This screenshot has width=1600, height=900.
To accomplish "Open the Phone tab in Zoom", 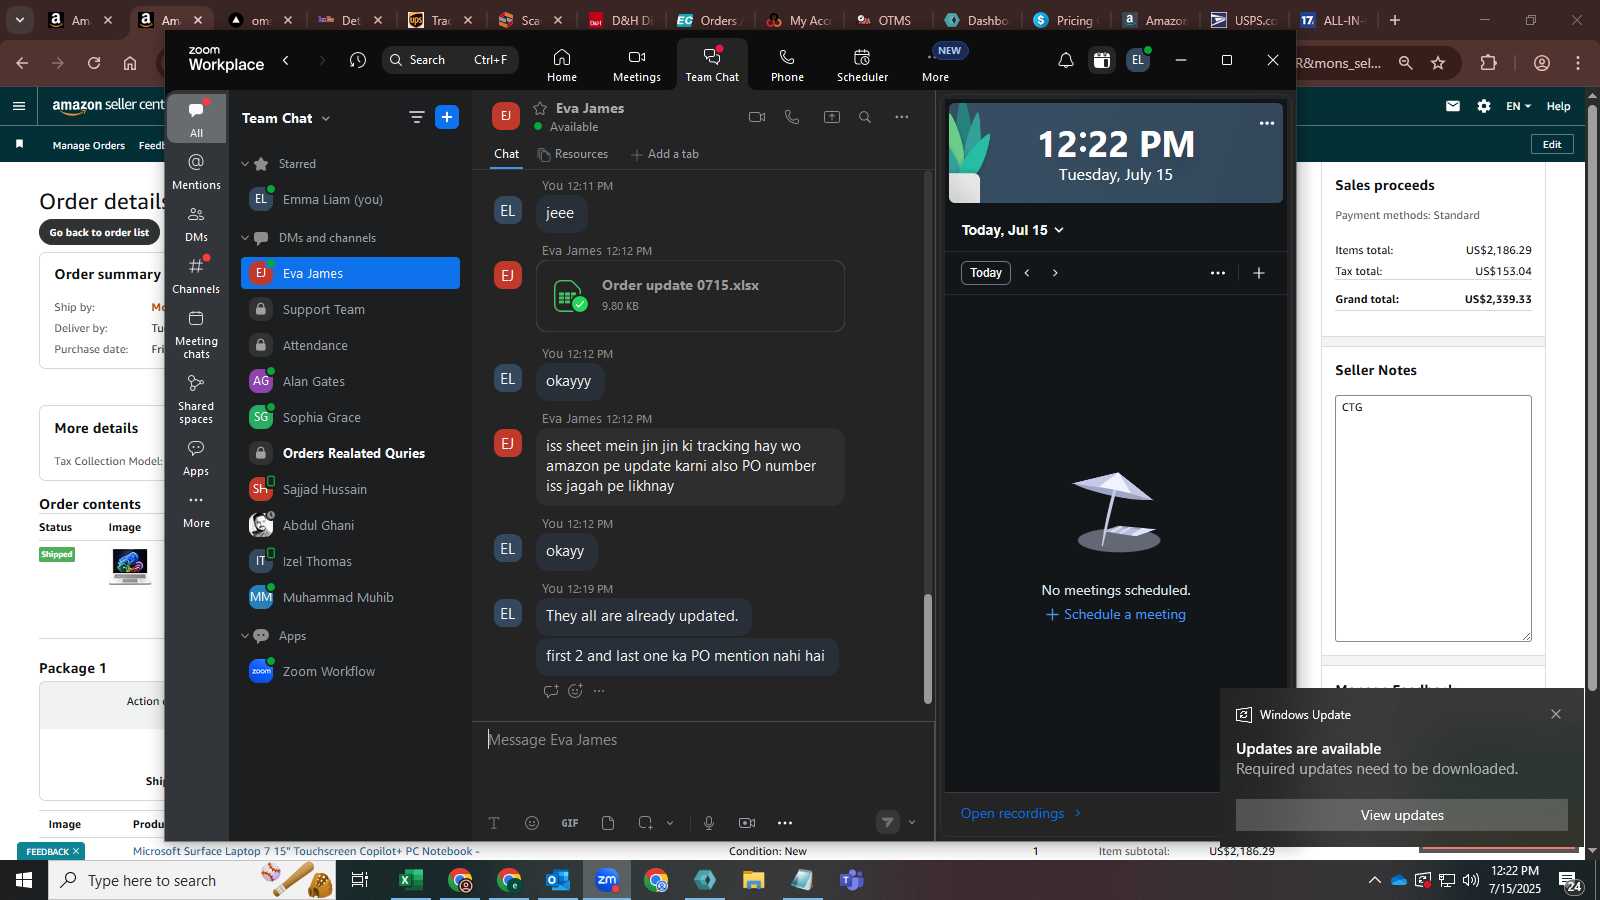I will (787, 65).
